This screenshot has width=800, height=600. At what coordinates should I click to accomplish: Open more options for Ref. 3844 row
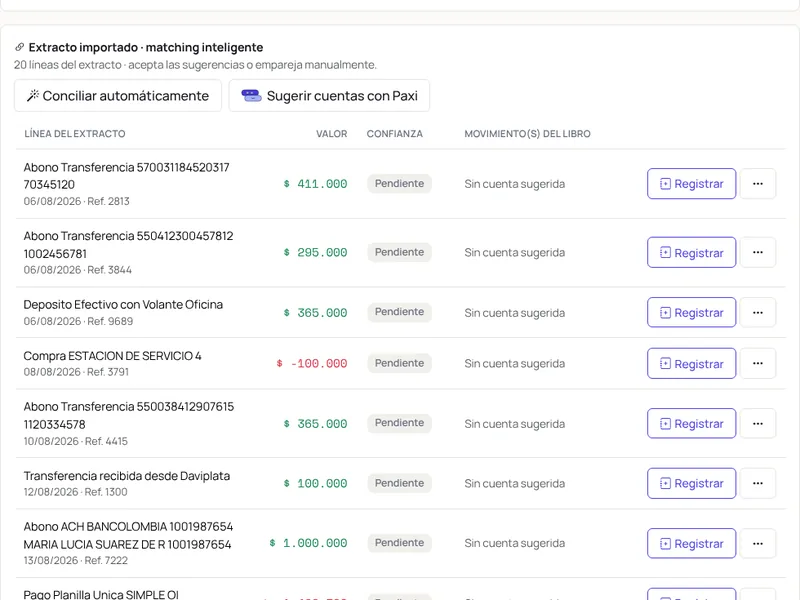pyautogui.click(x=758, y=253)
